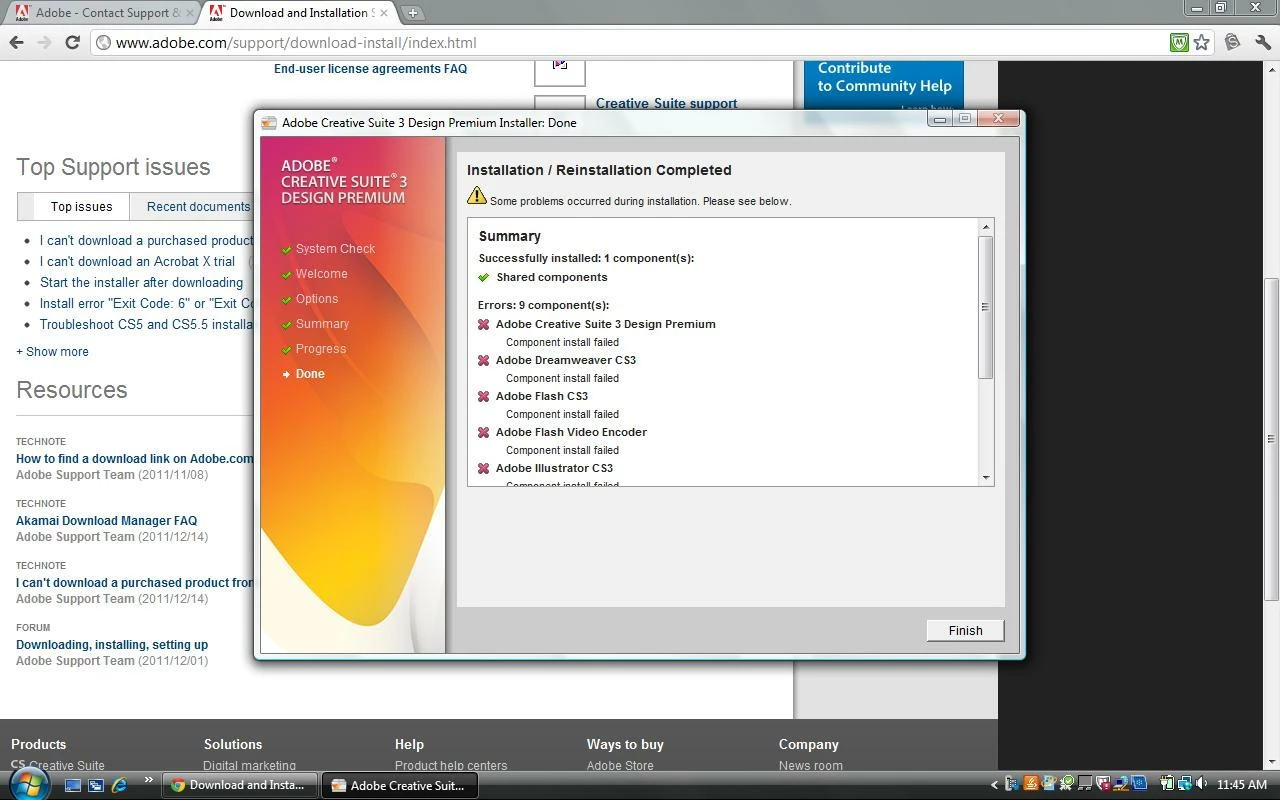Switch to Adobe Creative Suite taskbar button
The height and width of the screenshot is (800, 1280).
point(400,785)
